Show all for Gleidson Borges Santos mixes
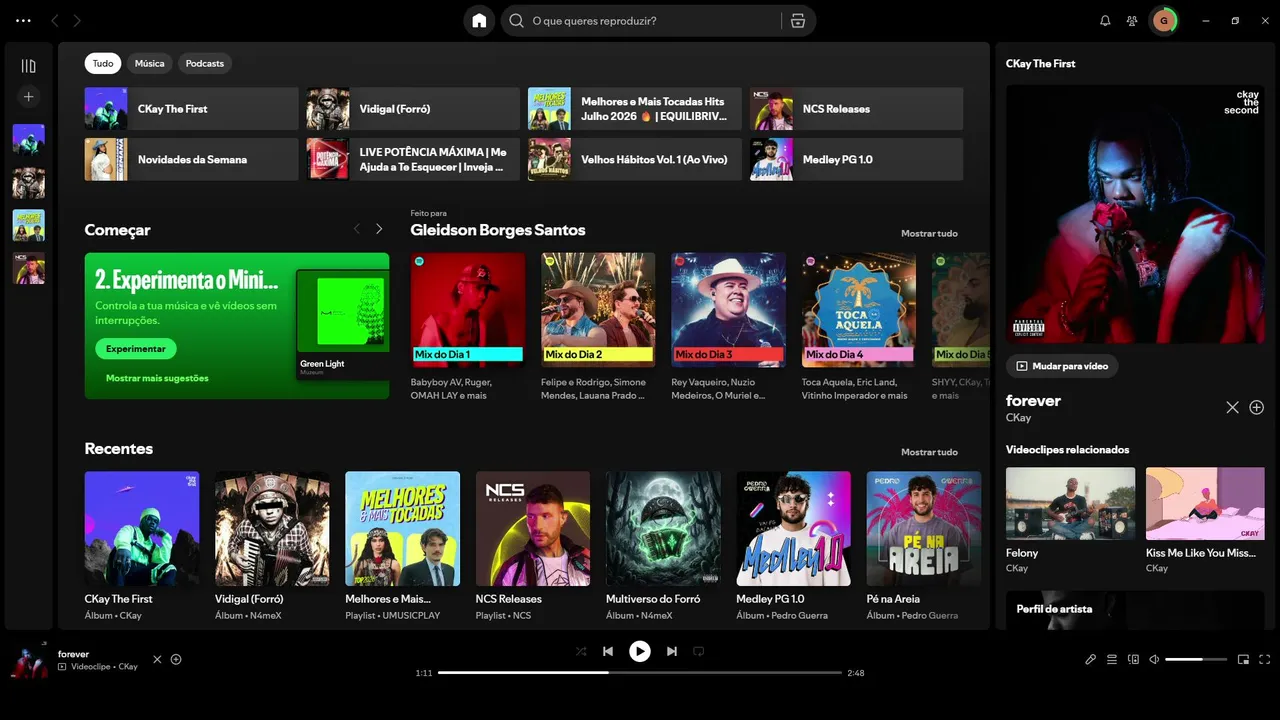 point(929,233)
